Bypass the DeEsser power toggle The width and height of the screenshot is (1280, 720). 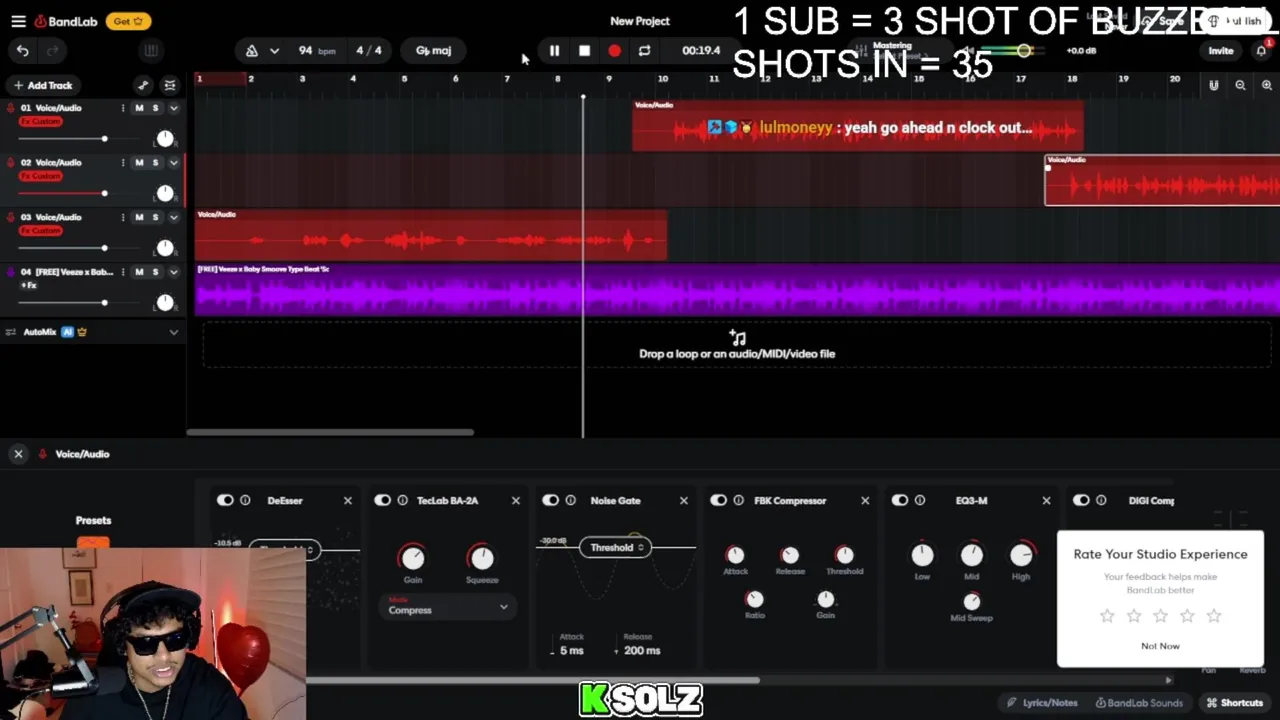[225, 500]
